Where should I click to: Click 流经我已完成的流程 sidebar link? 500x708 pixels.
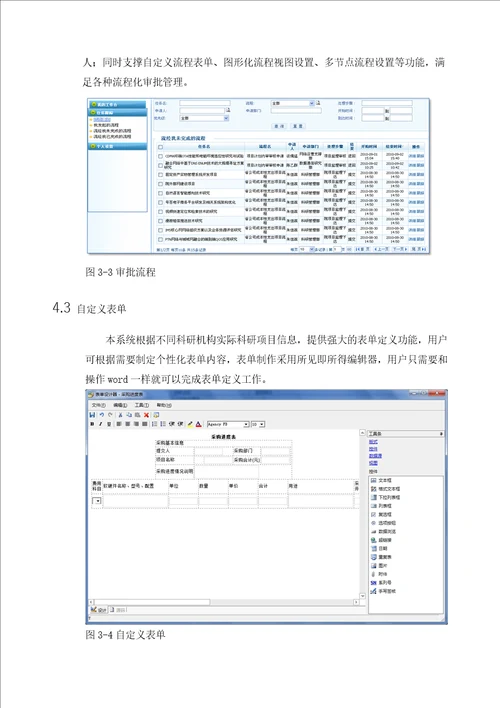point(112,136)
